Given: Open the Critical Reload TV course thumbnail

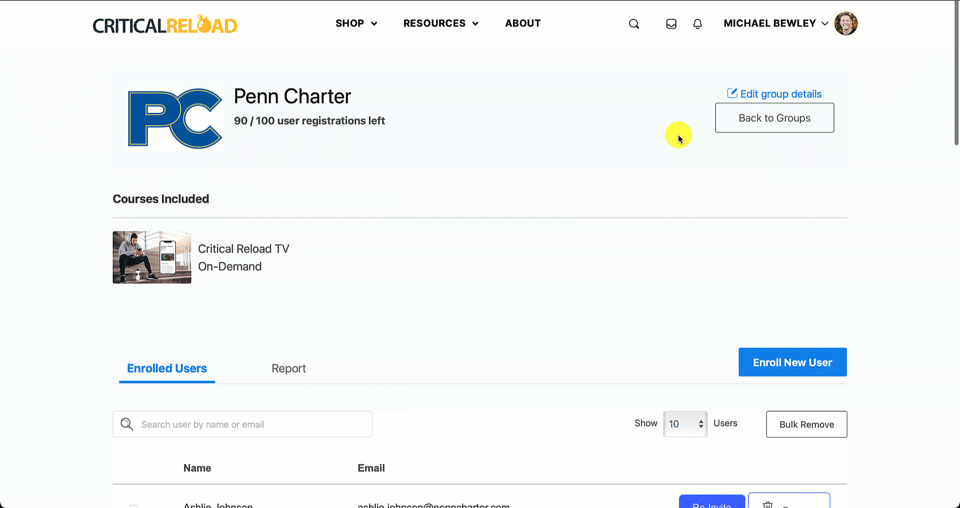Looking at the screenshot, I should tap(152, 257).
